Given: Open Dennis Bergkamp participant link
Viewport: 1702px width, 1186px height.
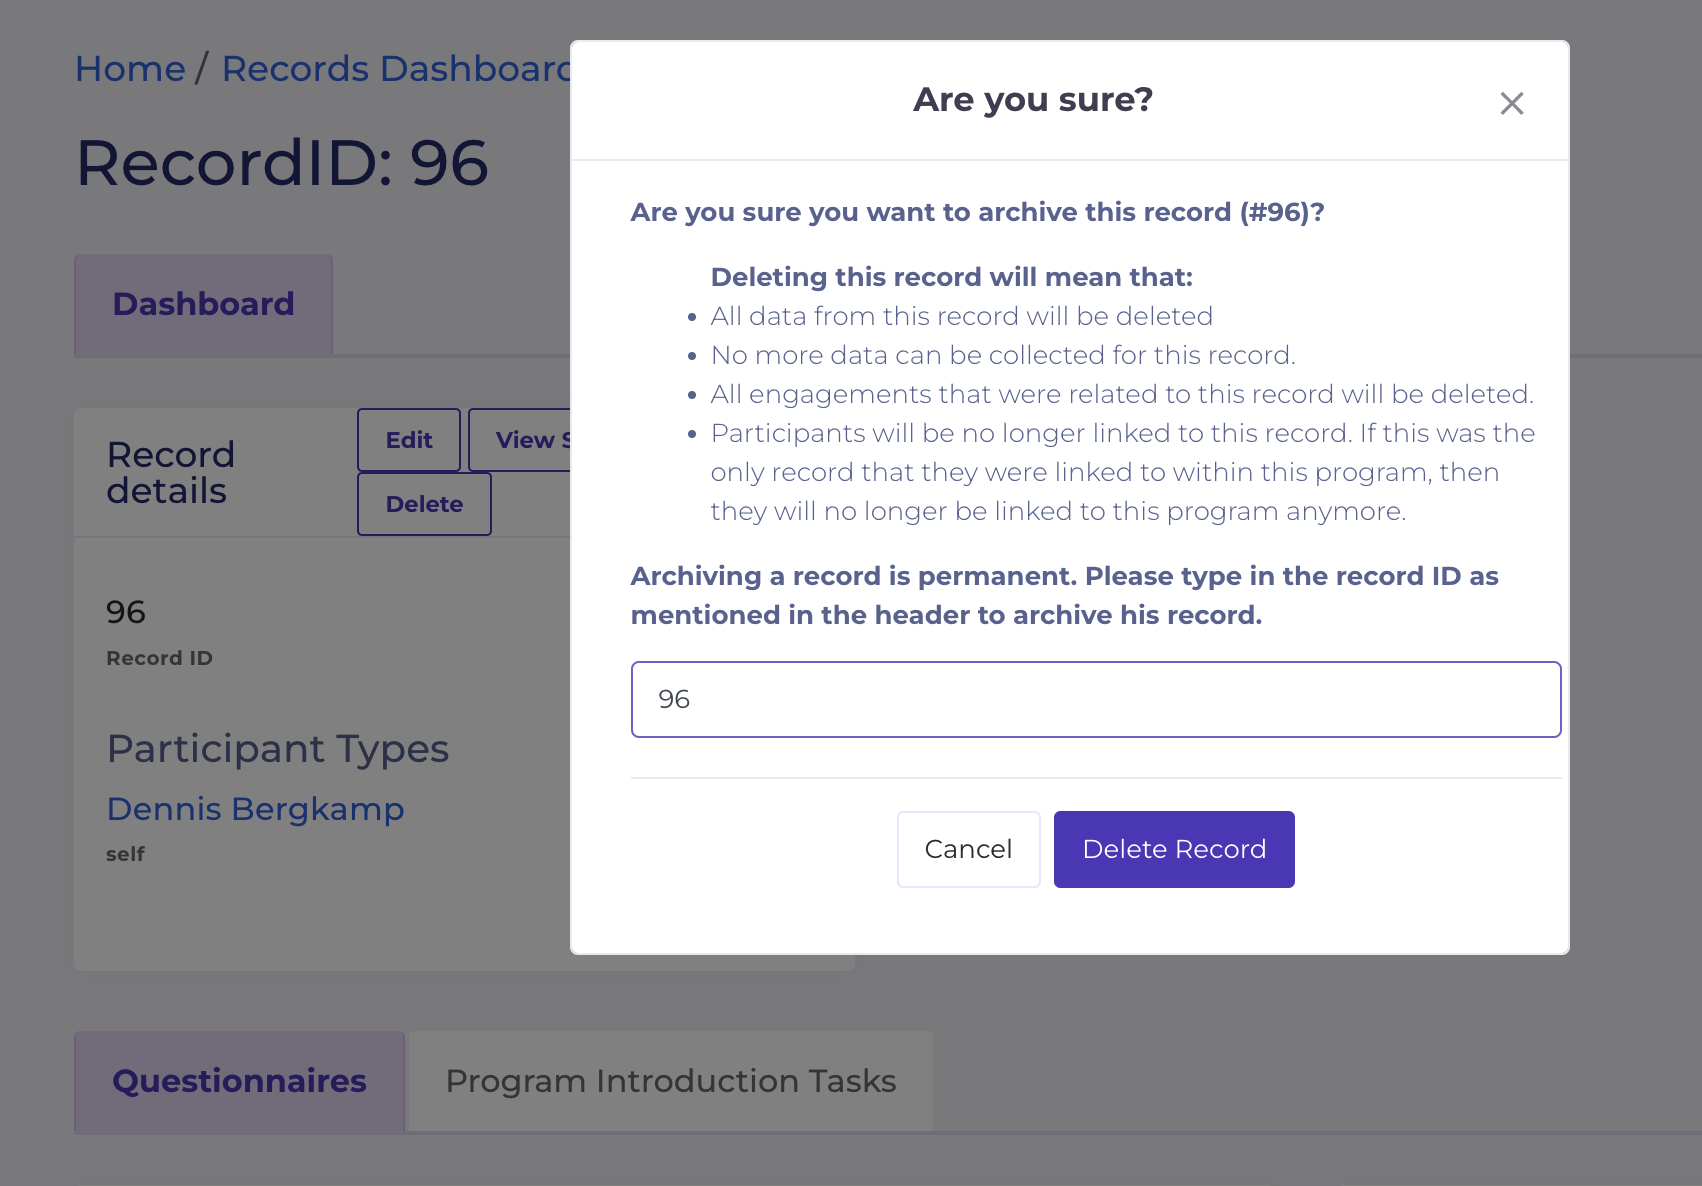Looking at the screenshot, I should click(x=255, y=809).
